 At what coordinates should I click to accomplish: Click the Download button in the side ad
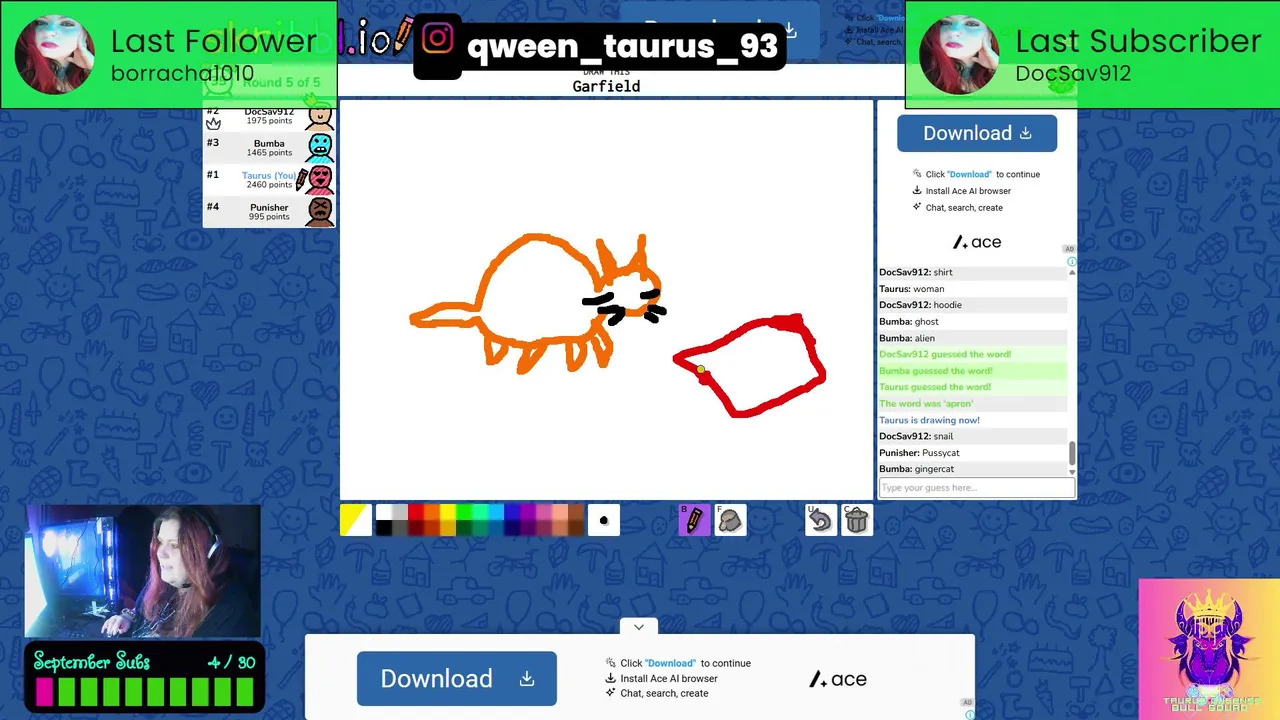[977, 134]
